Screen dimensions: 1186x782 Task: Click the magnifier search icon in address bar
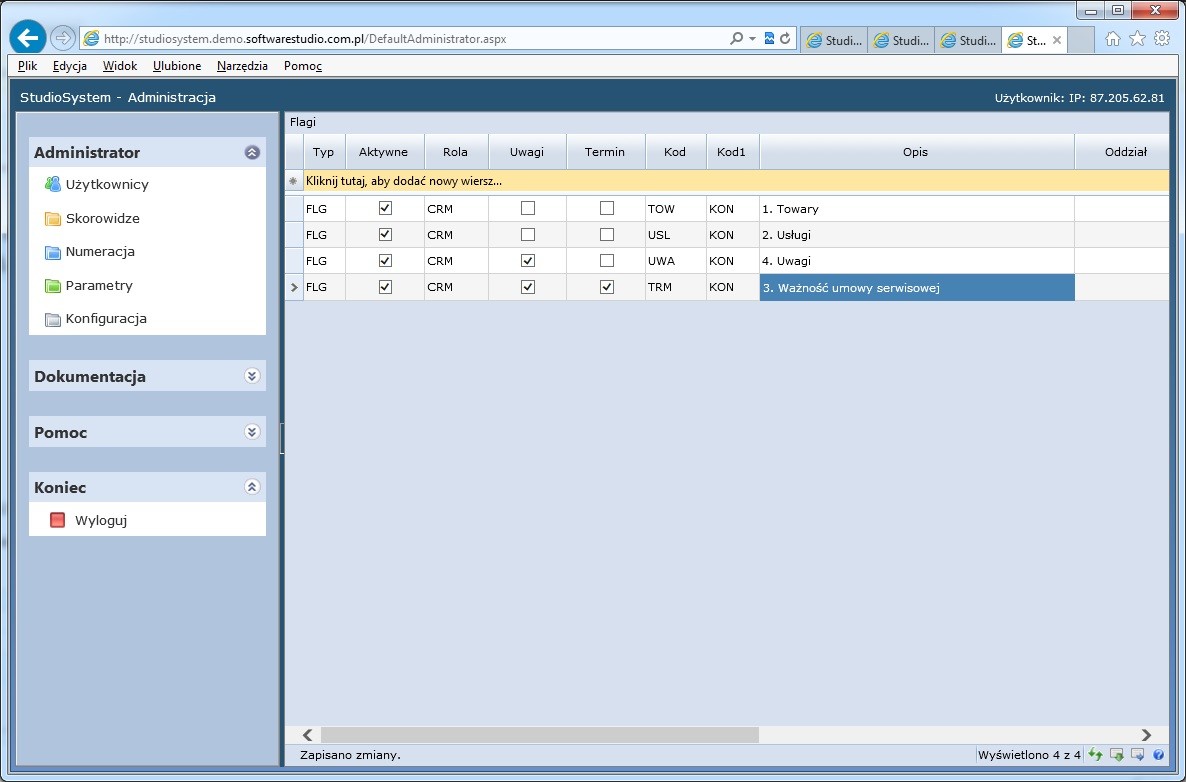point(736,39)
